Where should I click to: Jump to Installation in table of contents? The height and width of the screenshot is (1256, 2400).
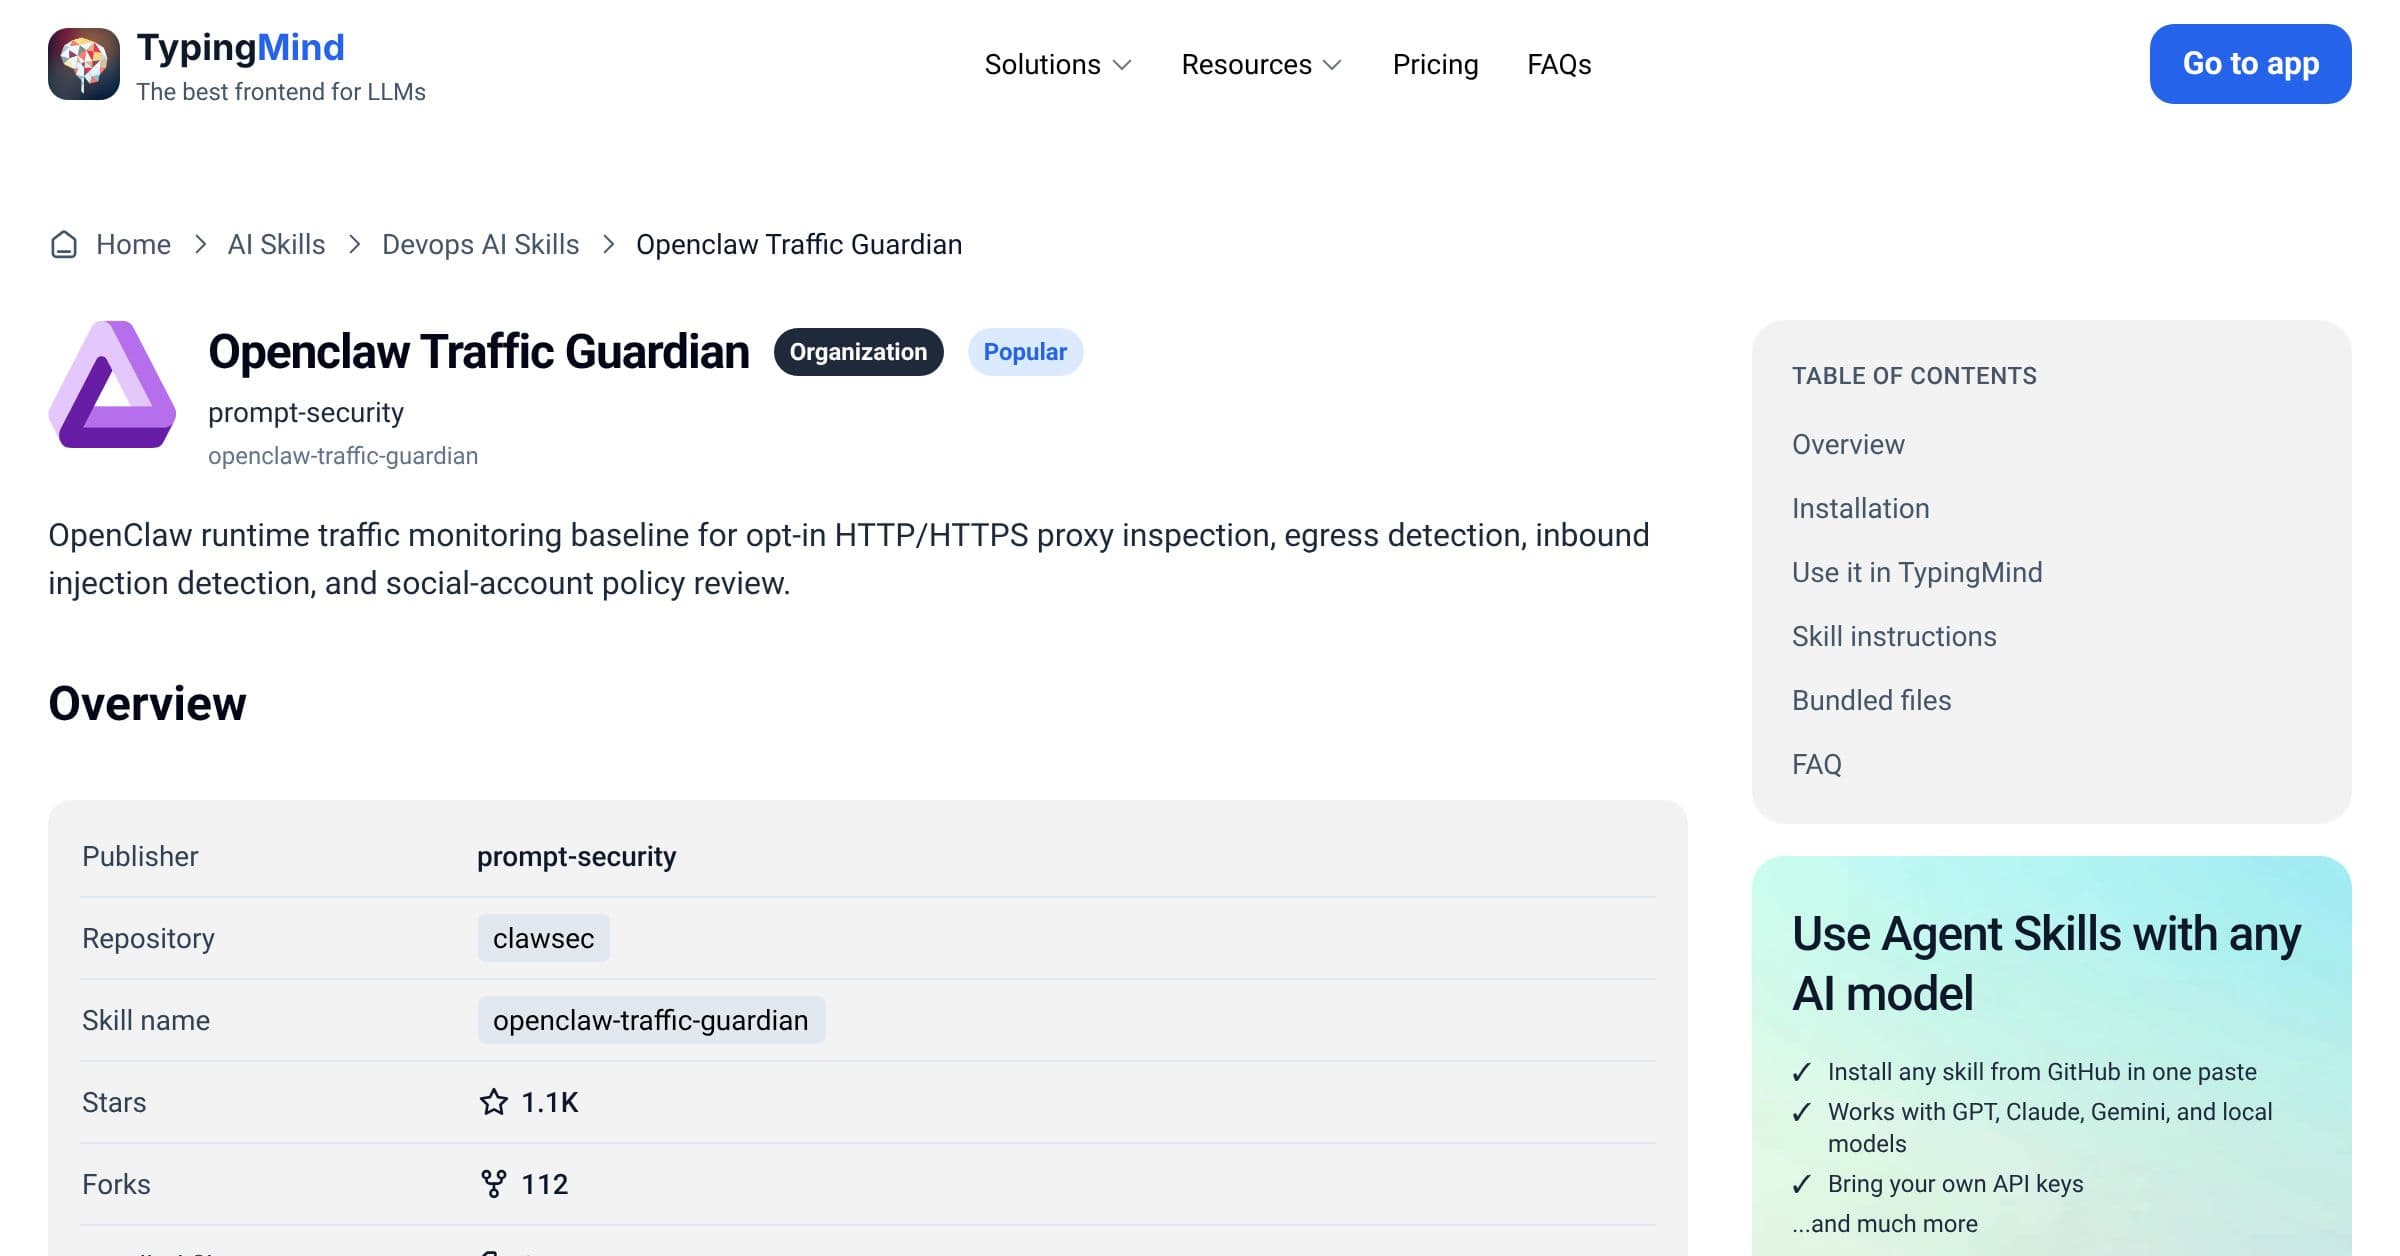click(1860, 508)
